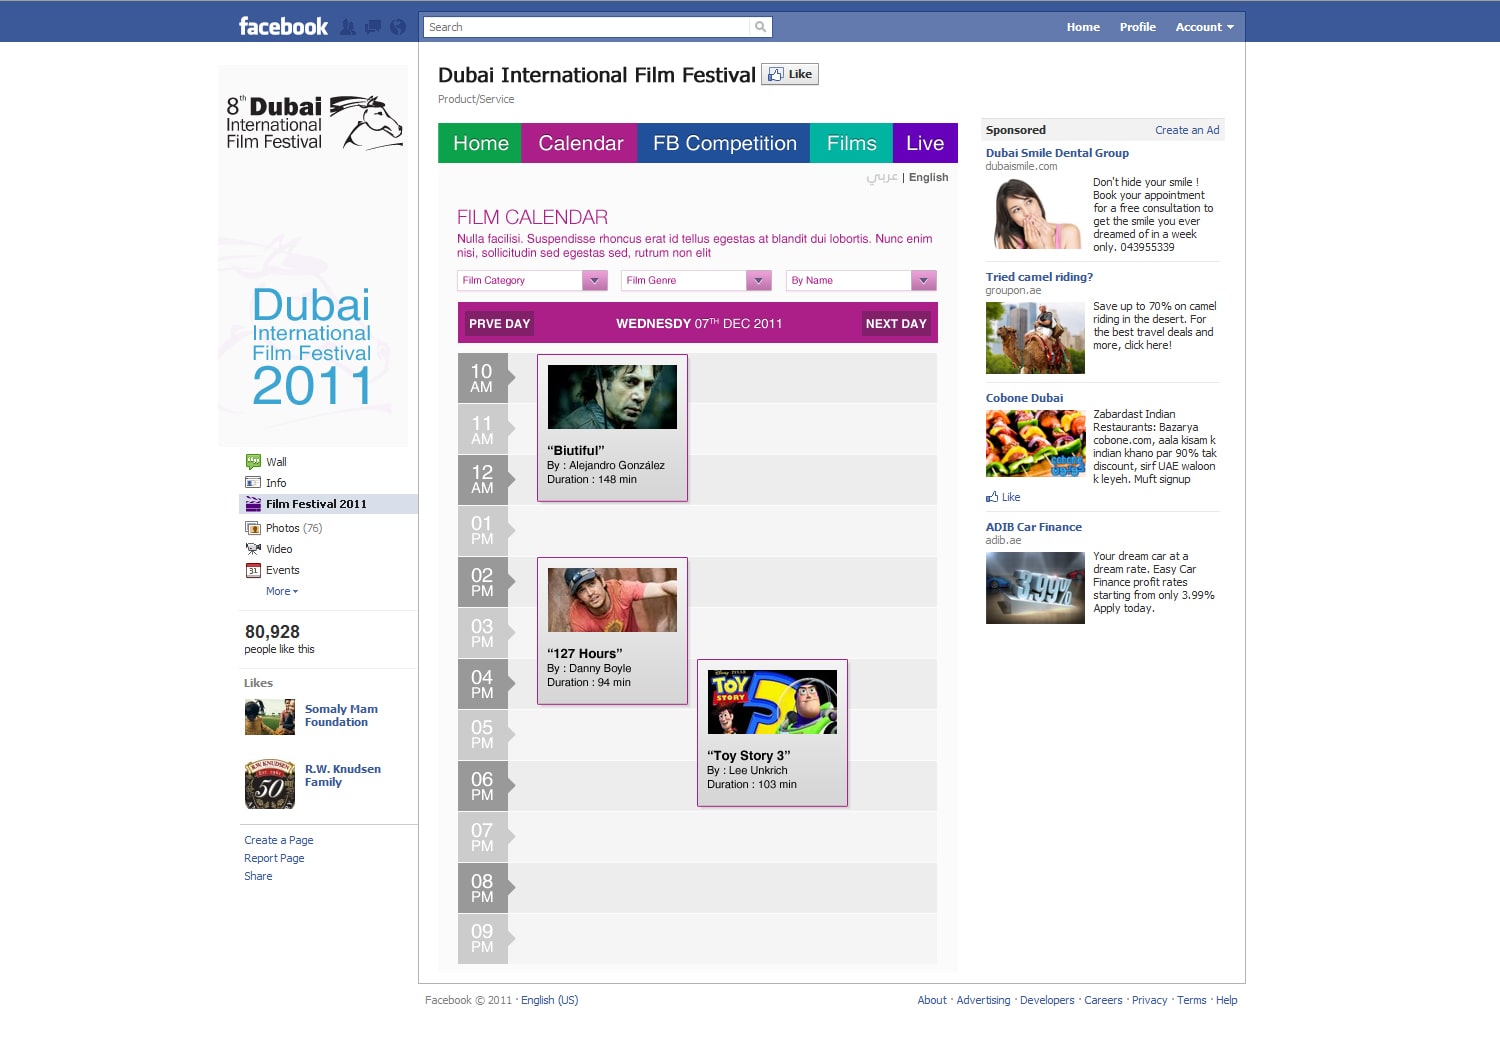The height and width of the screenshot is (1046, 1500).
Task: Switch to the Home tab
Action: [x=480, y=143]
